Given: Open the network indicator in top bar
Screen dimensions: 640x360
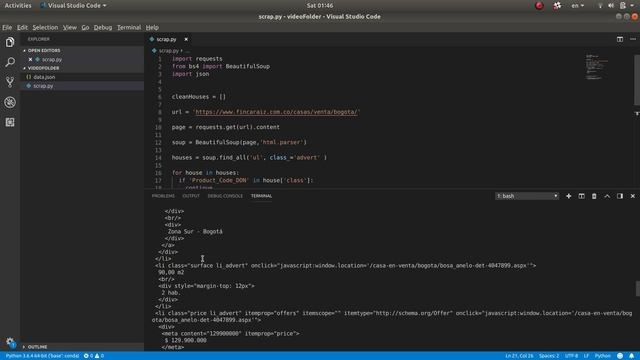Looking at the screenshot, I should pyautogui.click(x=600, y=6).
